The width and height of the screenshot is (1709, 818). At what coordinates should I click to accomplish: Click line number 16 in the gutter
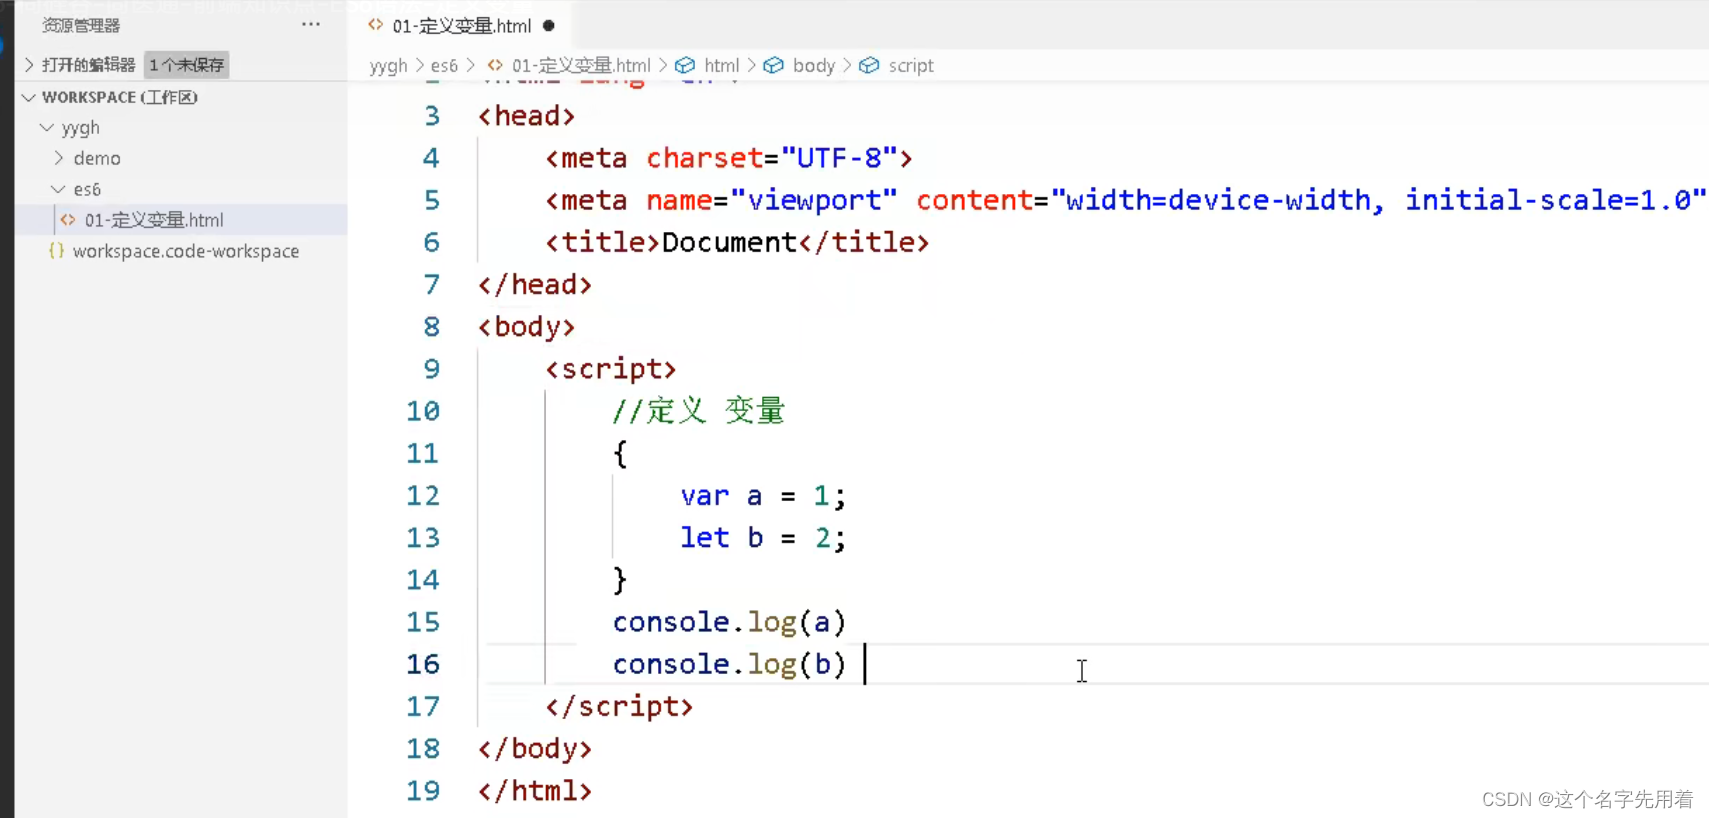(x=422, y=664)
